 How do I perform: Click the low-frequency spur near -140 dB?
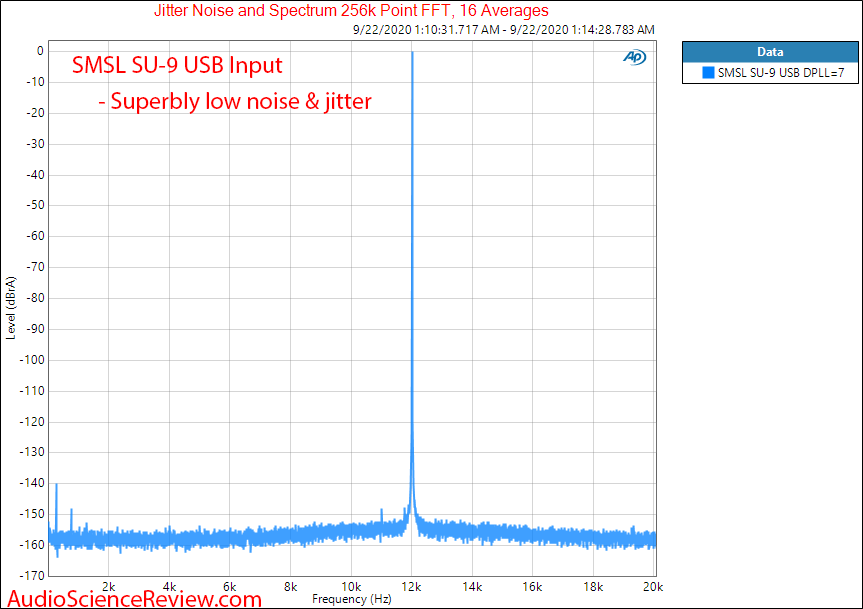[x=56, y=509]
